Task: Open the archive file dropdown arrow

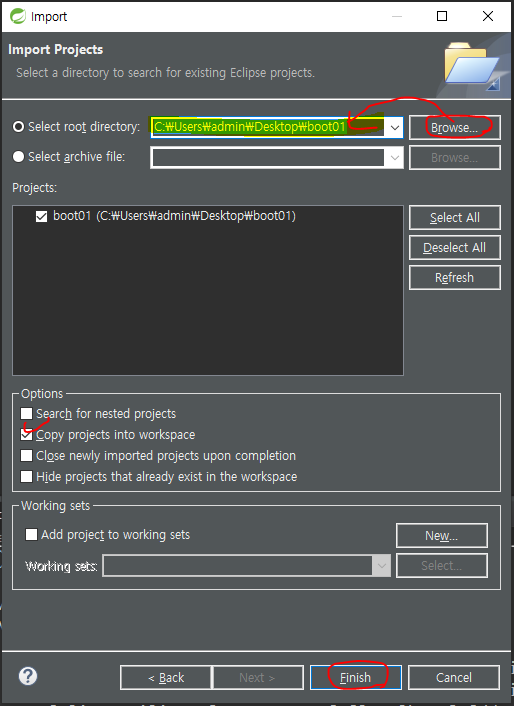Action: (x=395, y=158)
